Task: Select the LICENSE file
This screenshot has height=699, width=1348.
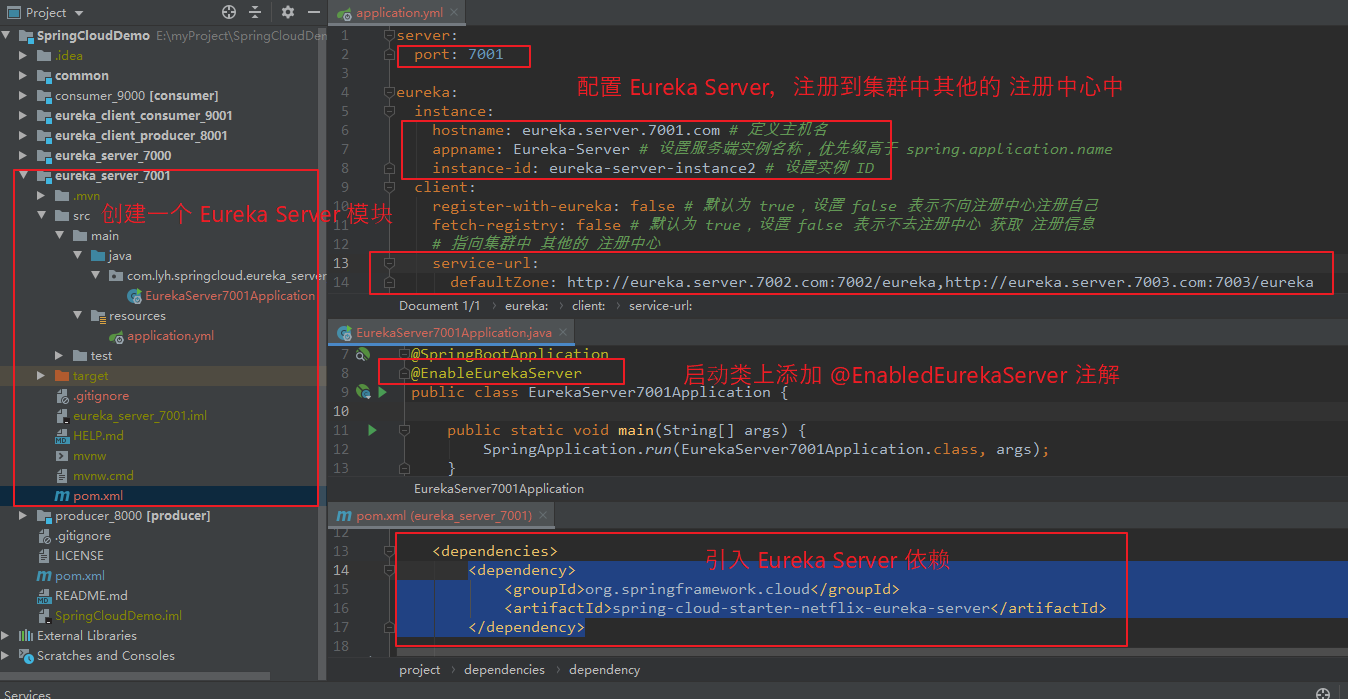Action: [79, 555]
